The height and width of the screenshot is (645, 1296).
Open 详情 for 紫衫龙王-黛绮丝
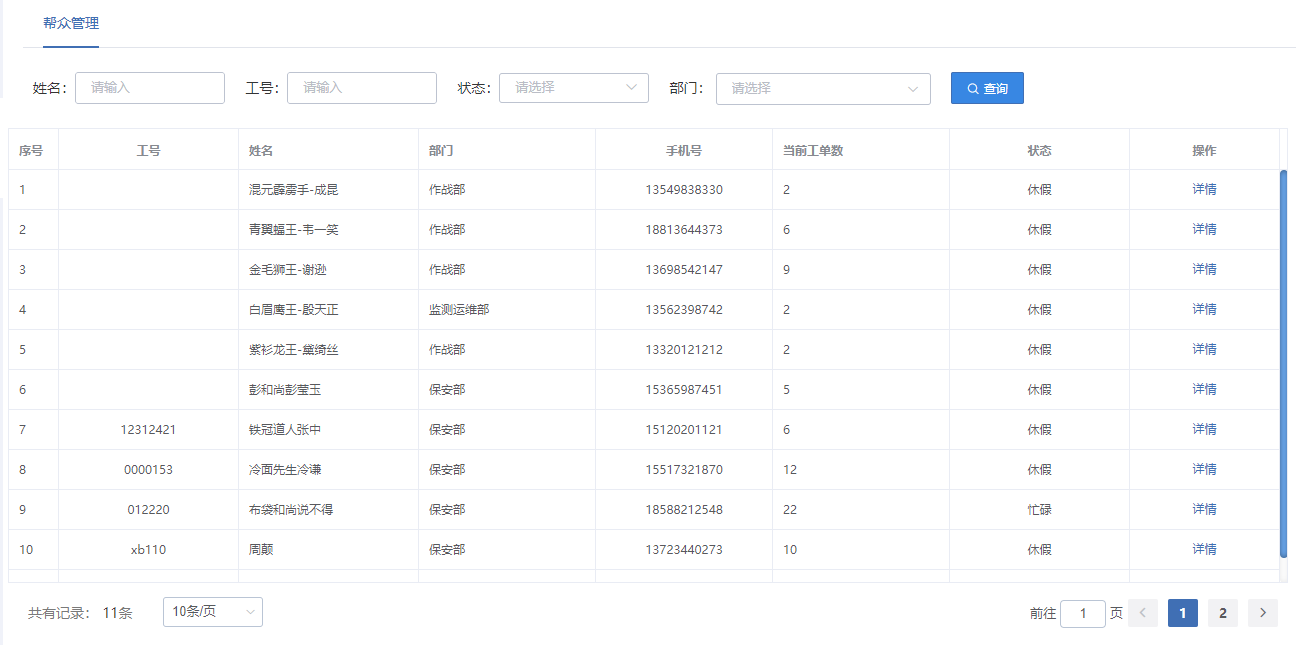click(x=1204, y=349)
